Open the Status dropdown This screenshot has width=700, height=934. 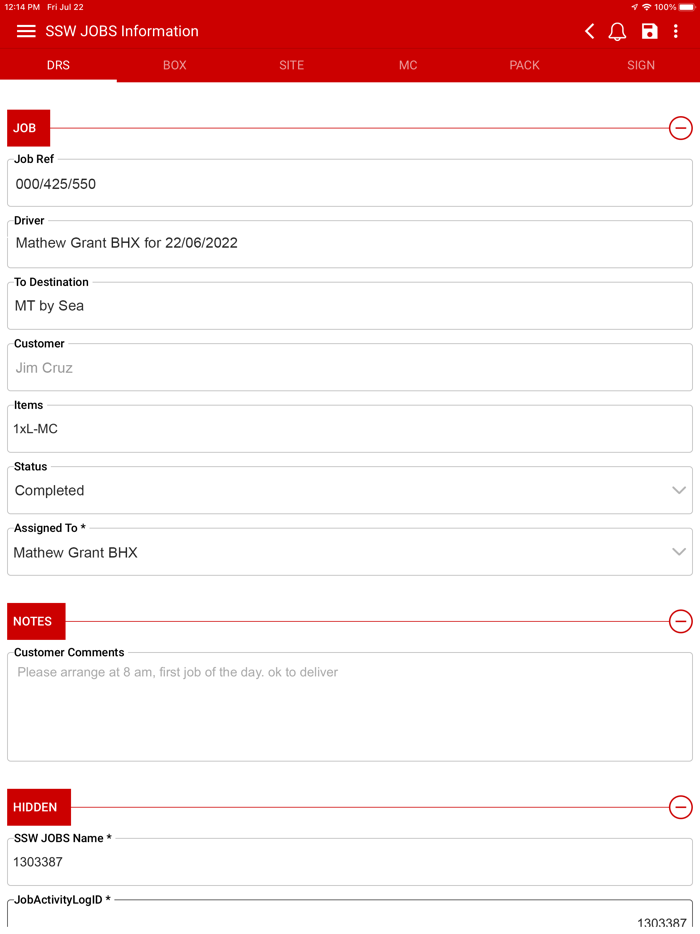350,490
